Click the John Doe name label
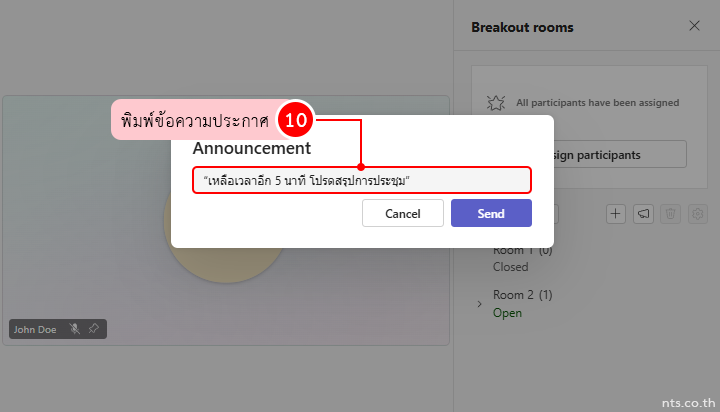 (35, 329)
